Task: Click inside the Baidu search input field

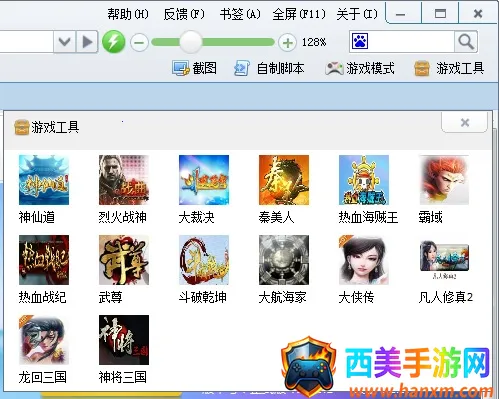Action: click(411, 42)
